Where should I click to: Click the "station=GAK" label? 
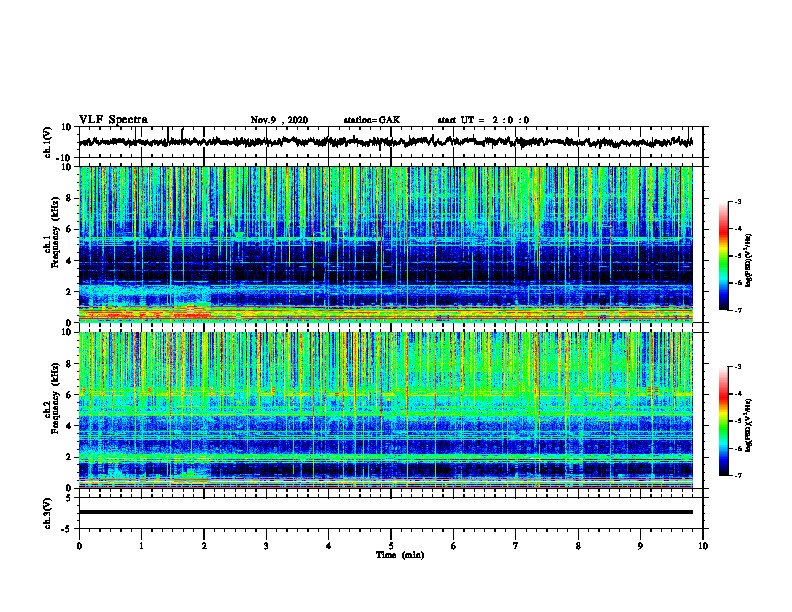click(372, 120)
